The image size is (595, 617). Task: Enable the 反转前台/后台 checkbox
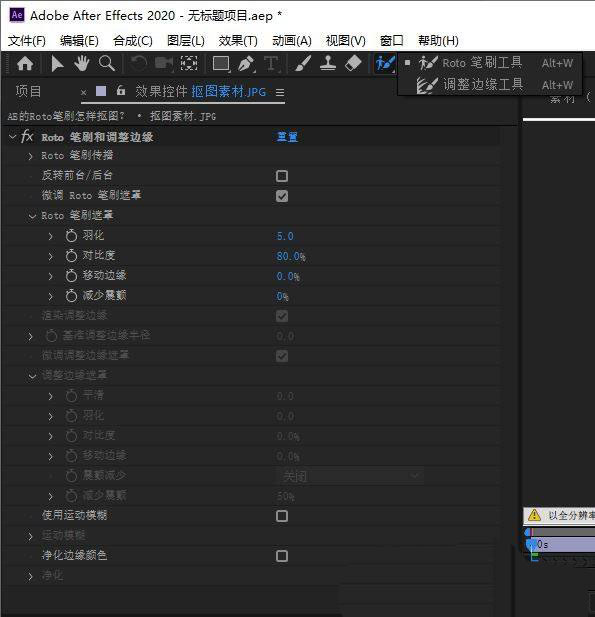[x=282, y=176]
